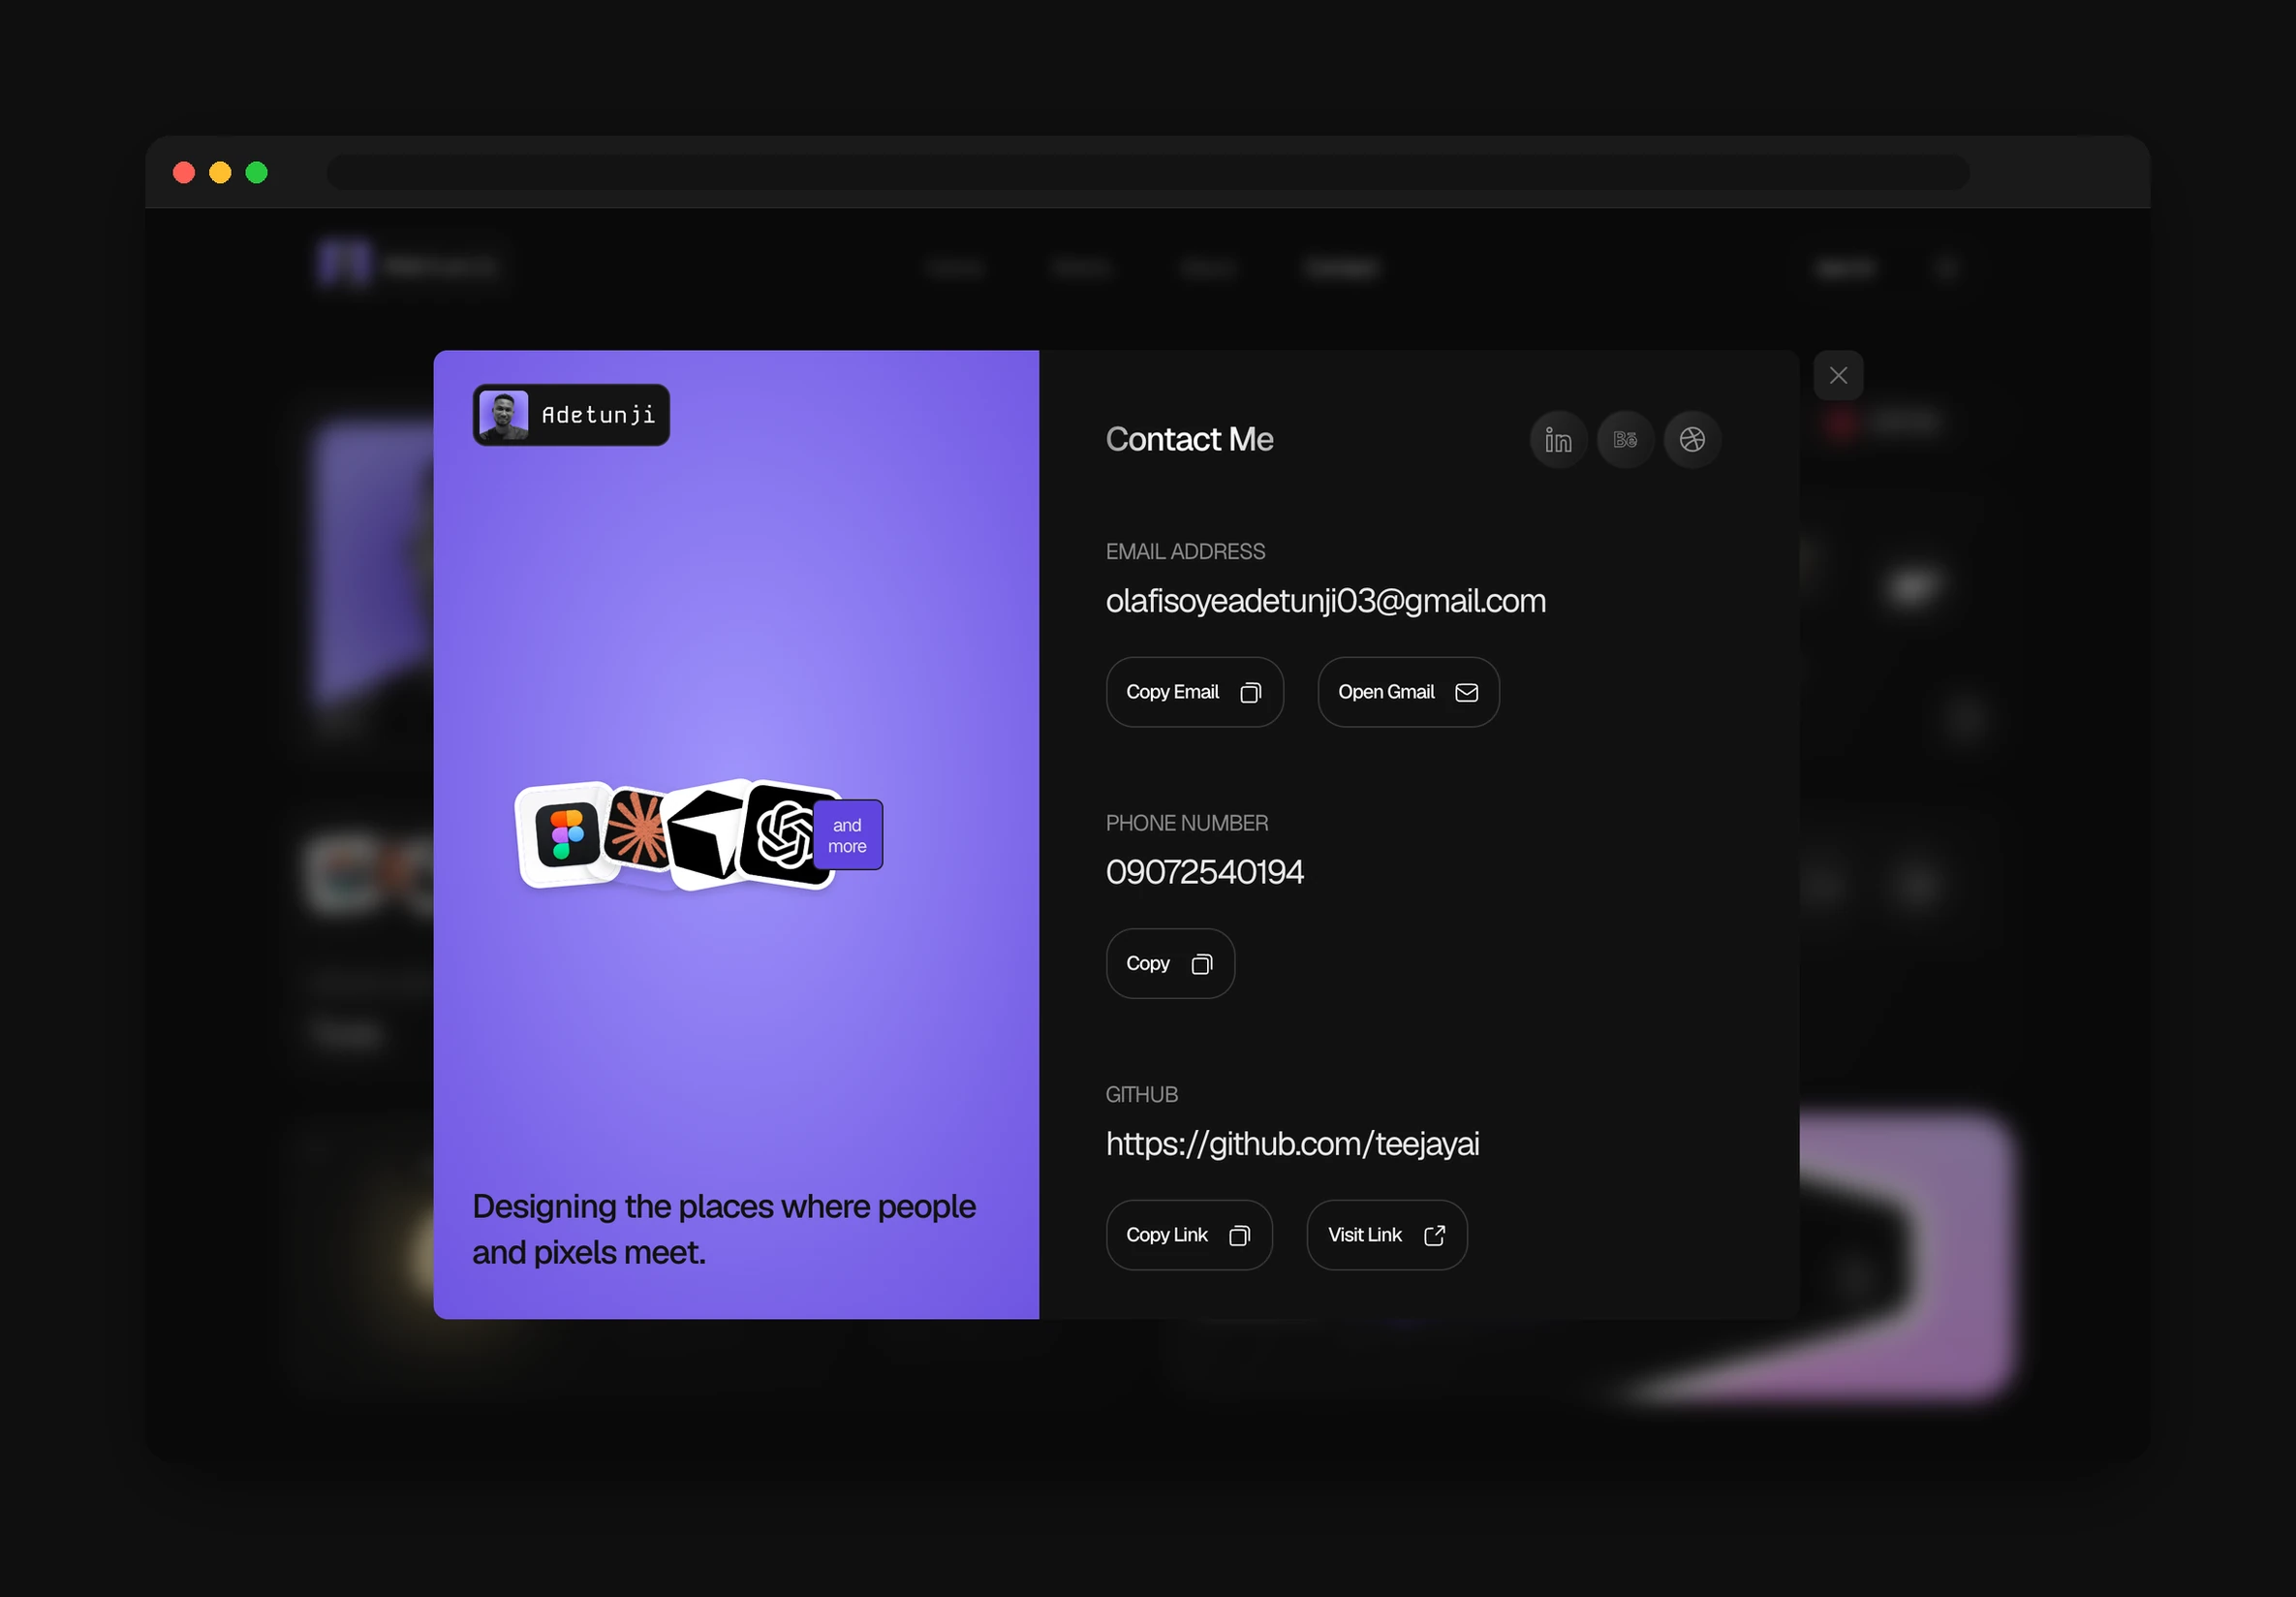Viewport: 2296px width, 1597px height.
Task: Click the Visit Link button
Action: tap(1387, 1235)
